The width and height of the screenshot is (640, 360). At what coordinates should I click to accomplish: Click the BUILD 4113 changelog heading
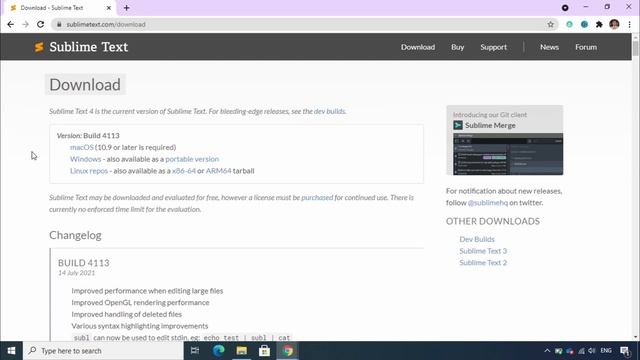[x=84, y=263]
